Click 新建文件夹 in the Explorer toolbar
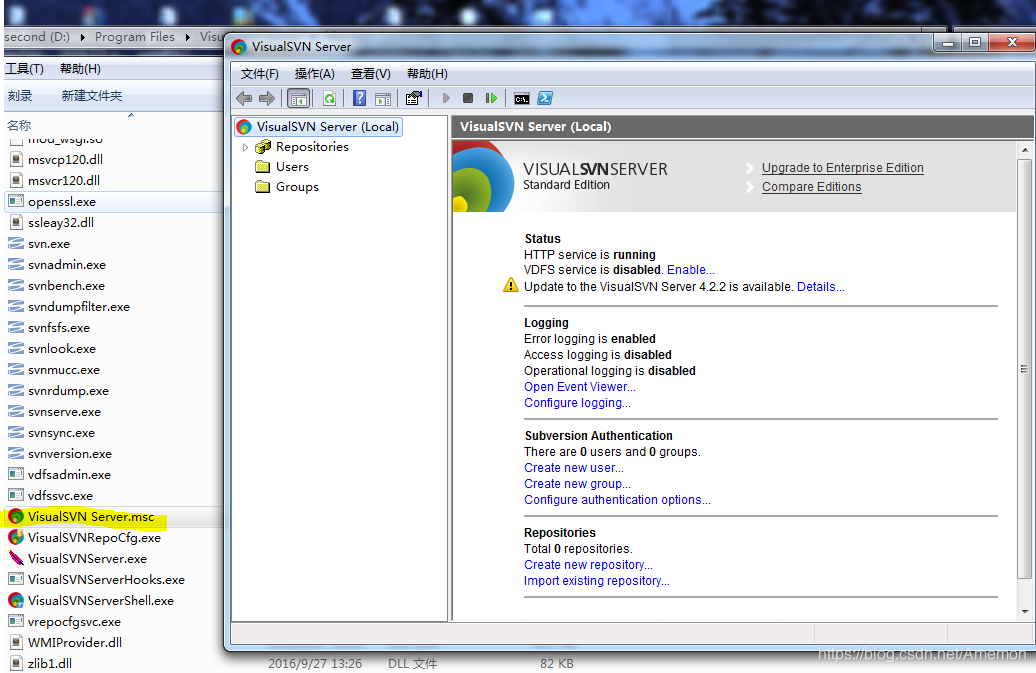This screenshot has width=1036, height=673. point(92,96)
